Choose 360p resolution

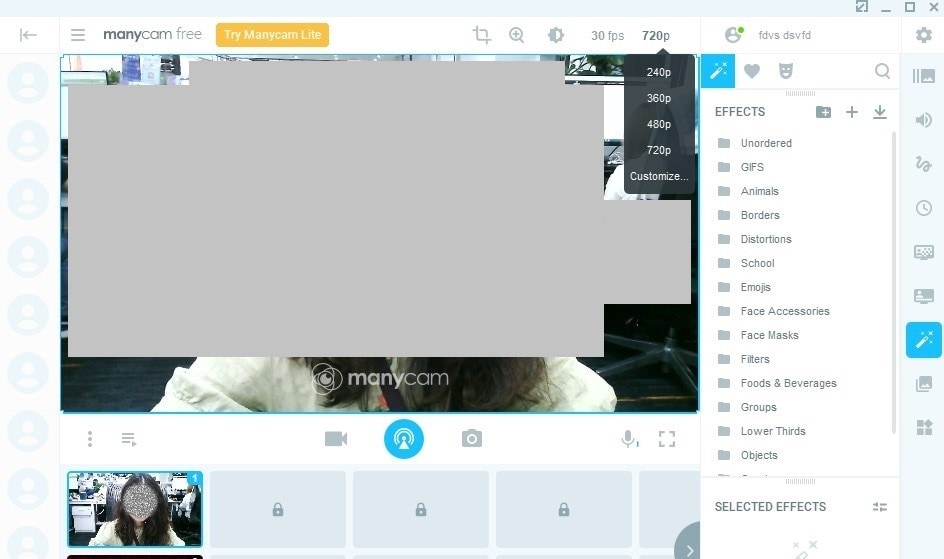click(659, 98)
